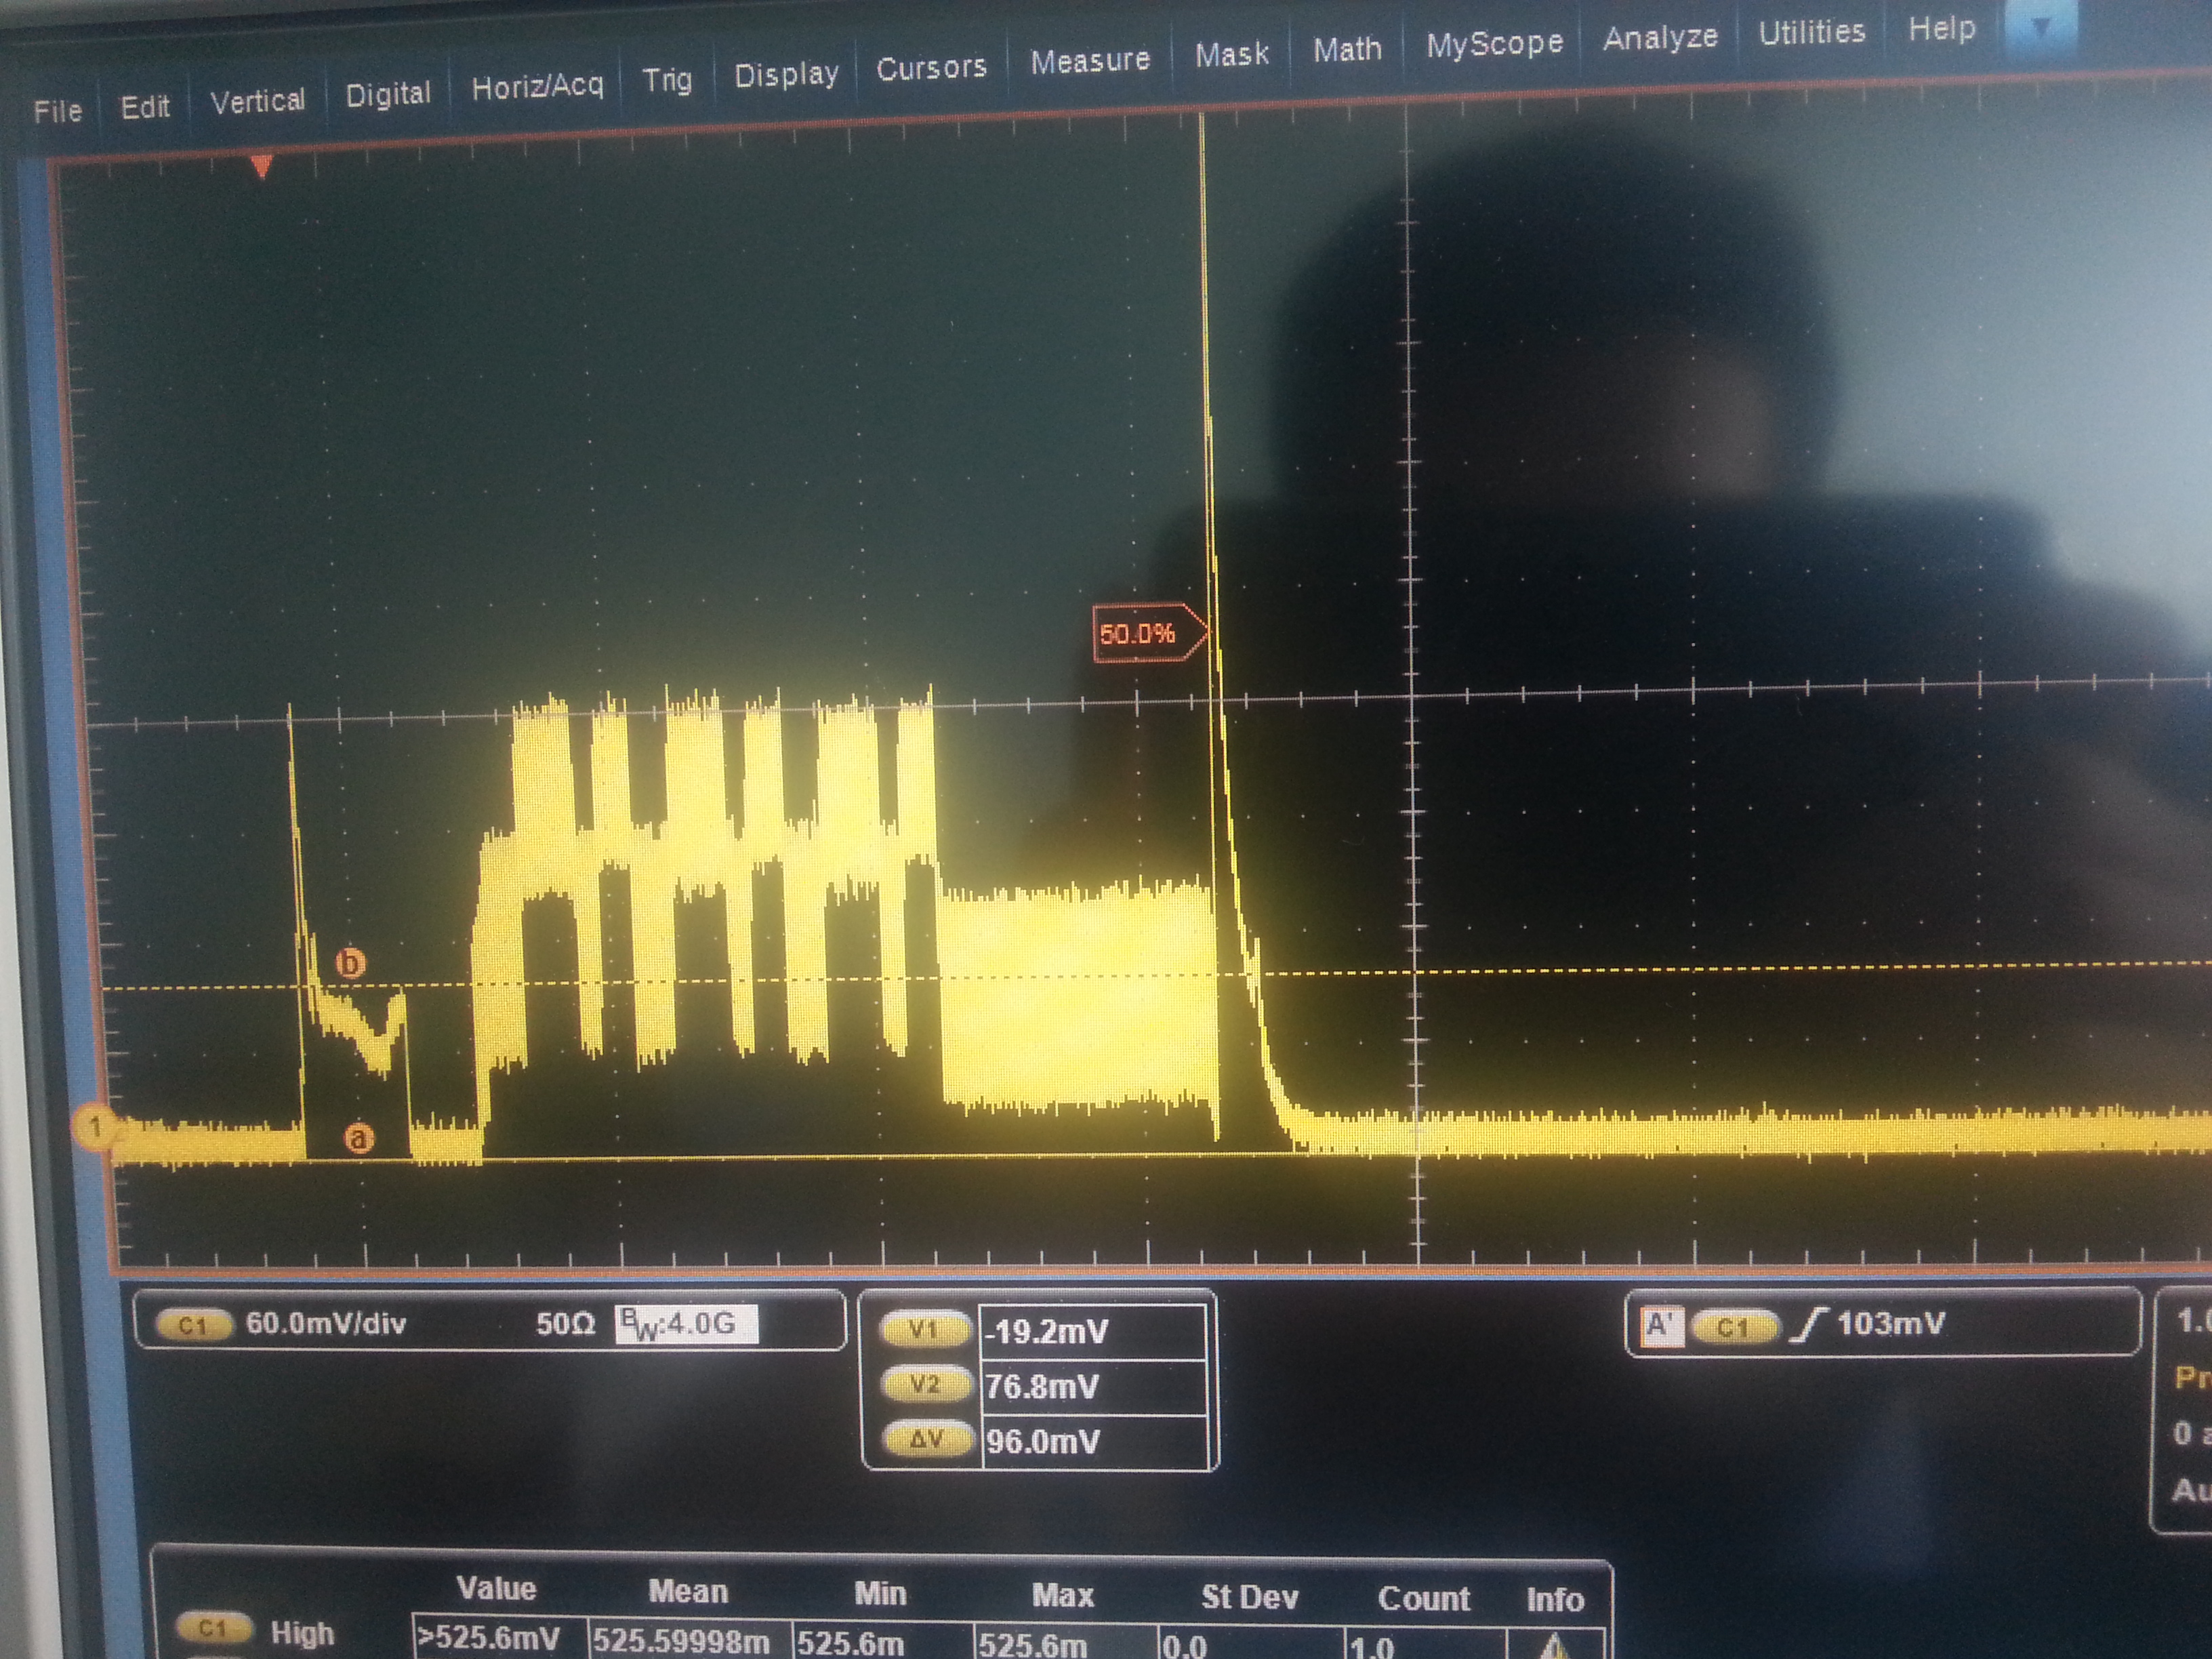Click the orange trigger position marker
The image size is (2212, 1659).
tap(262, 166)
